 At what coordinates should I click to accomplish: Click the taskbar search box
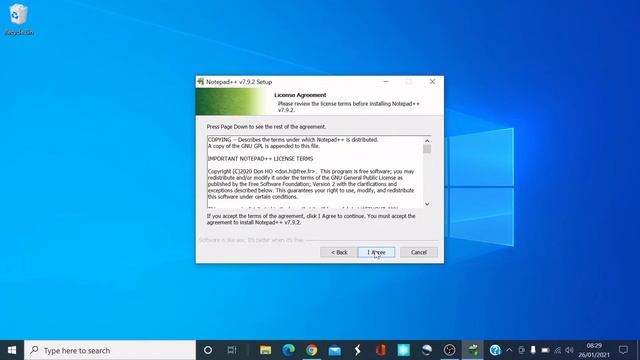click(x=110, y=350)
